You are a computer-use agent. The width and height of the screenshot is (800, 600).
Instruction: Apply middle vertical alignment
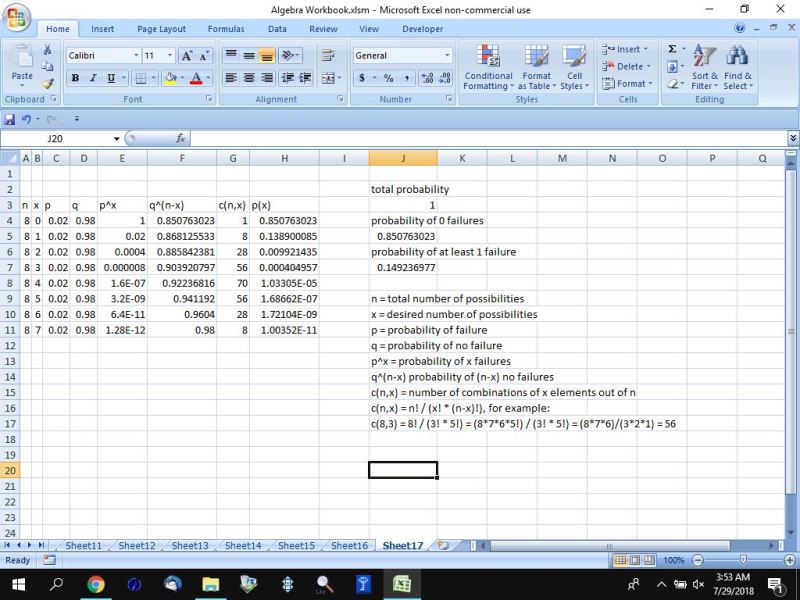pos(248,55)
